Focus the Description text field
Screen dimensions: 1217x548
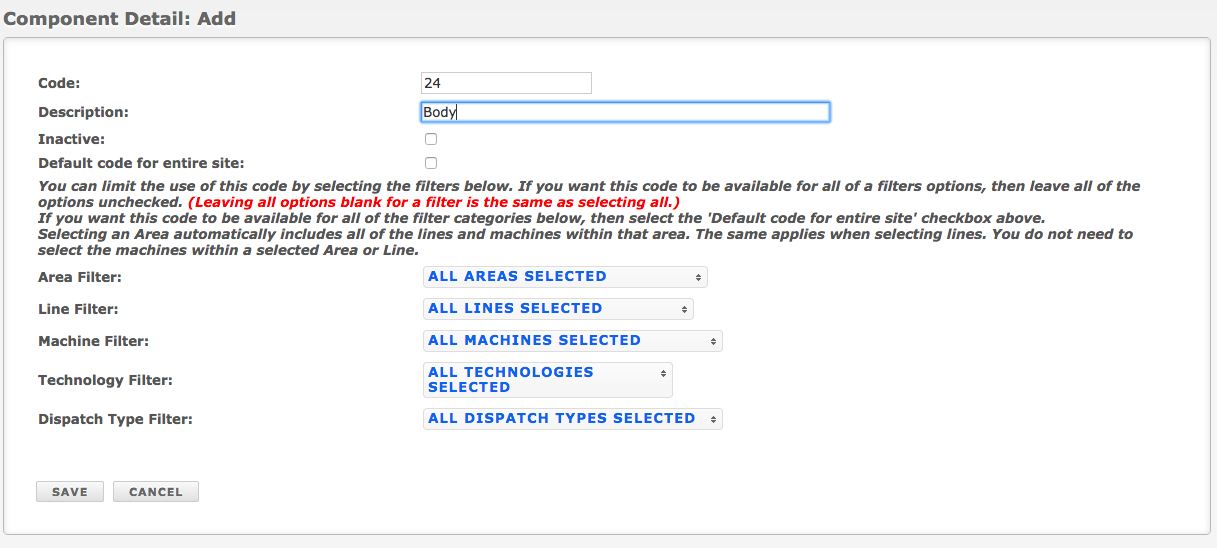coord(626,112)
